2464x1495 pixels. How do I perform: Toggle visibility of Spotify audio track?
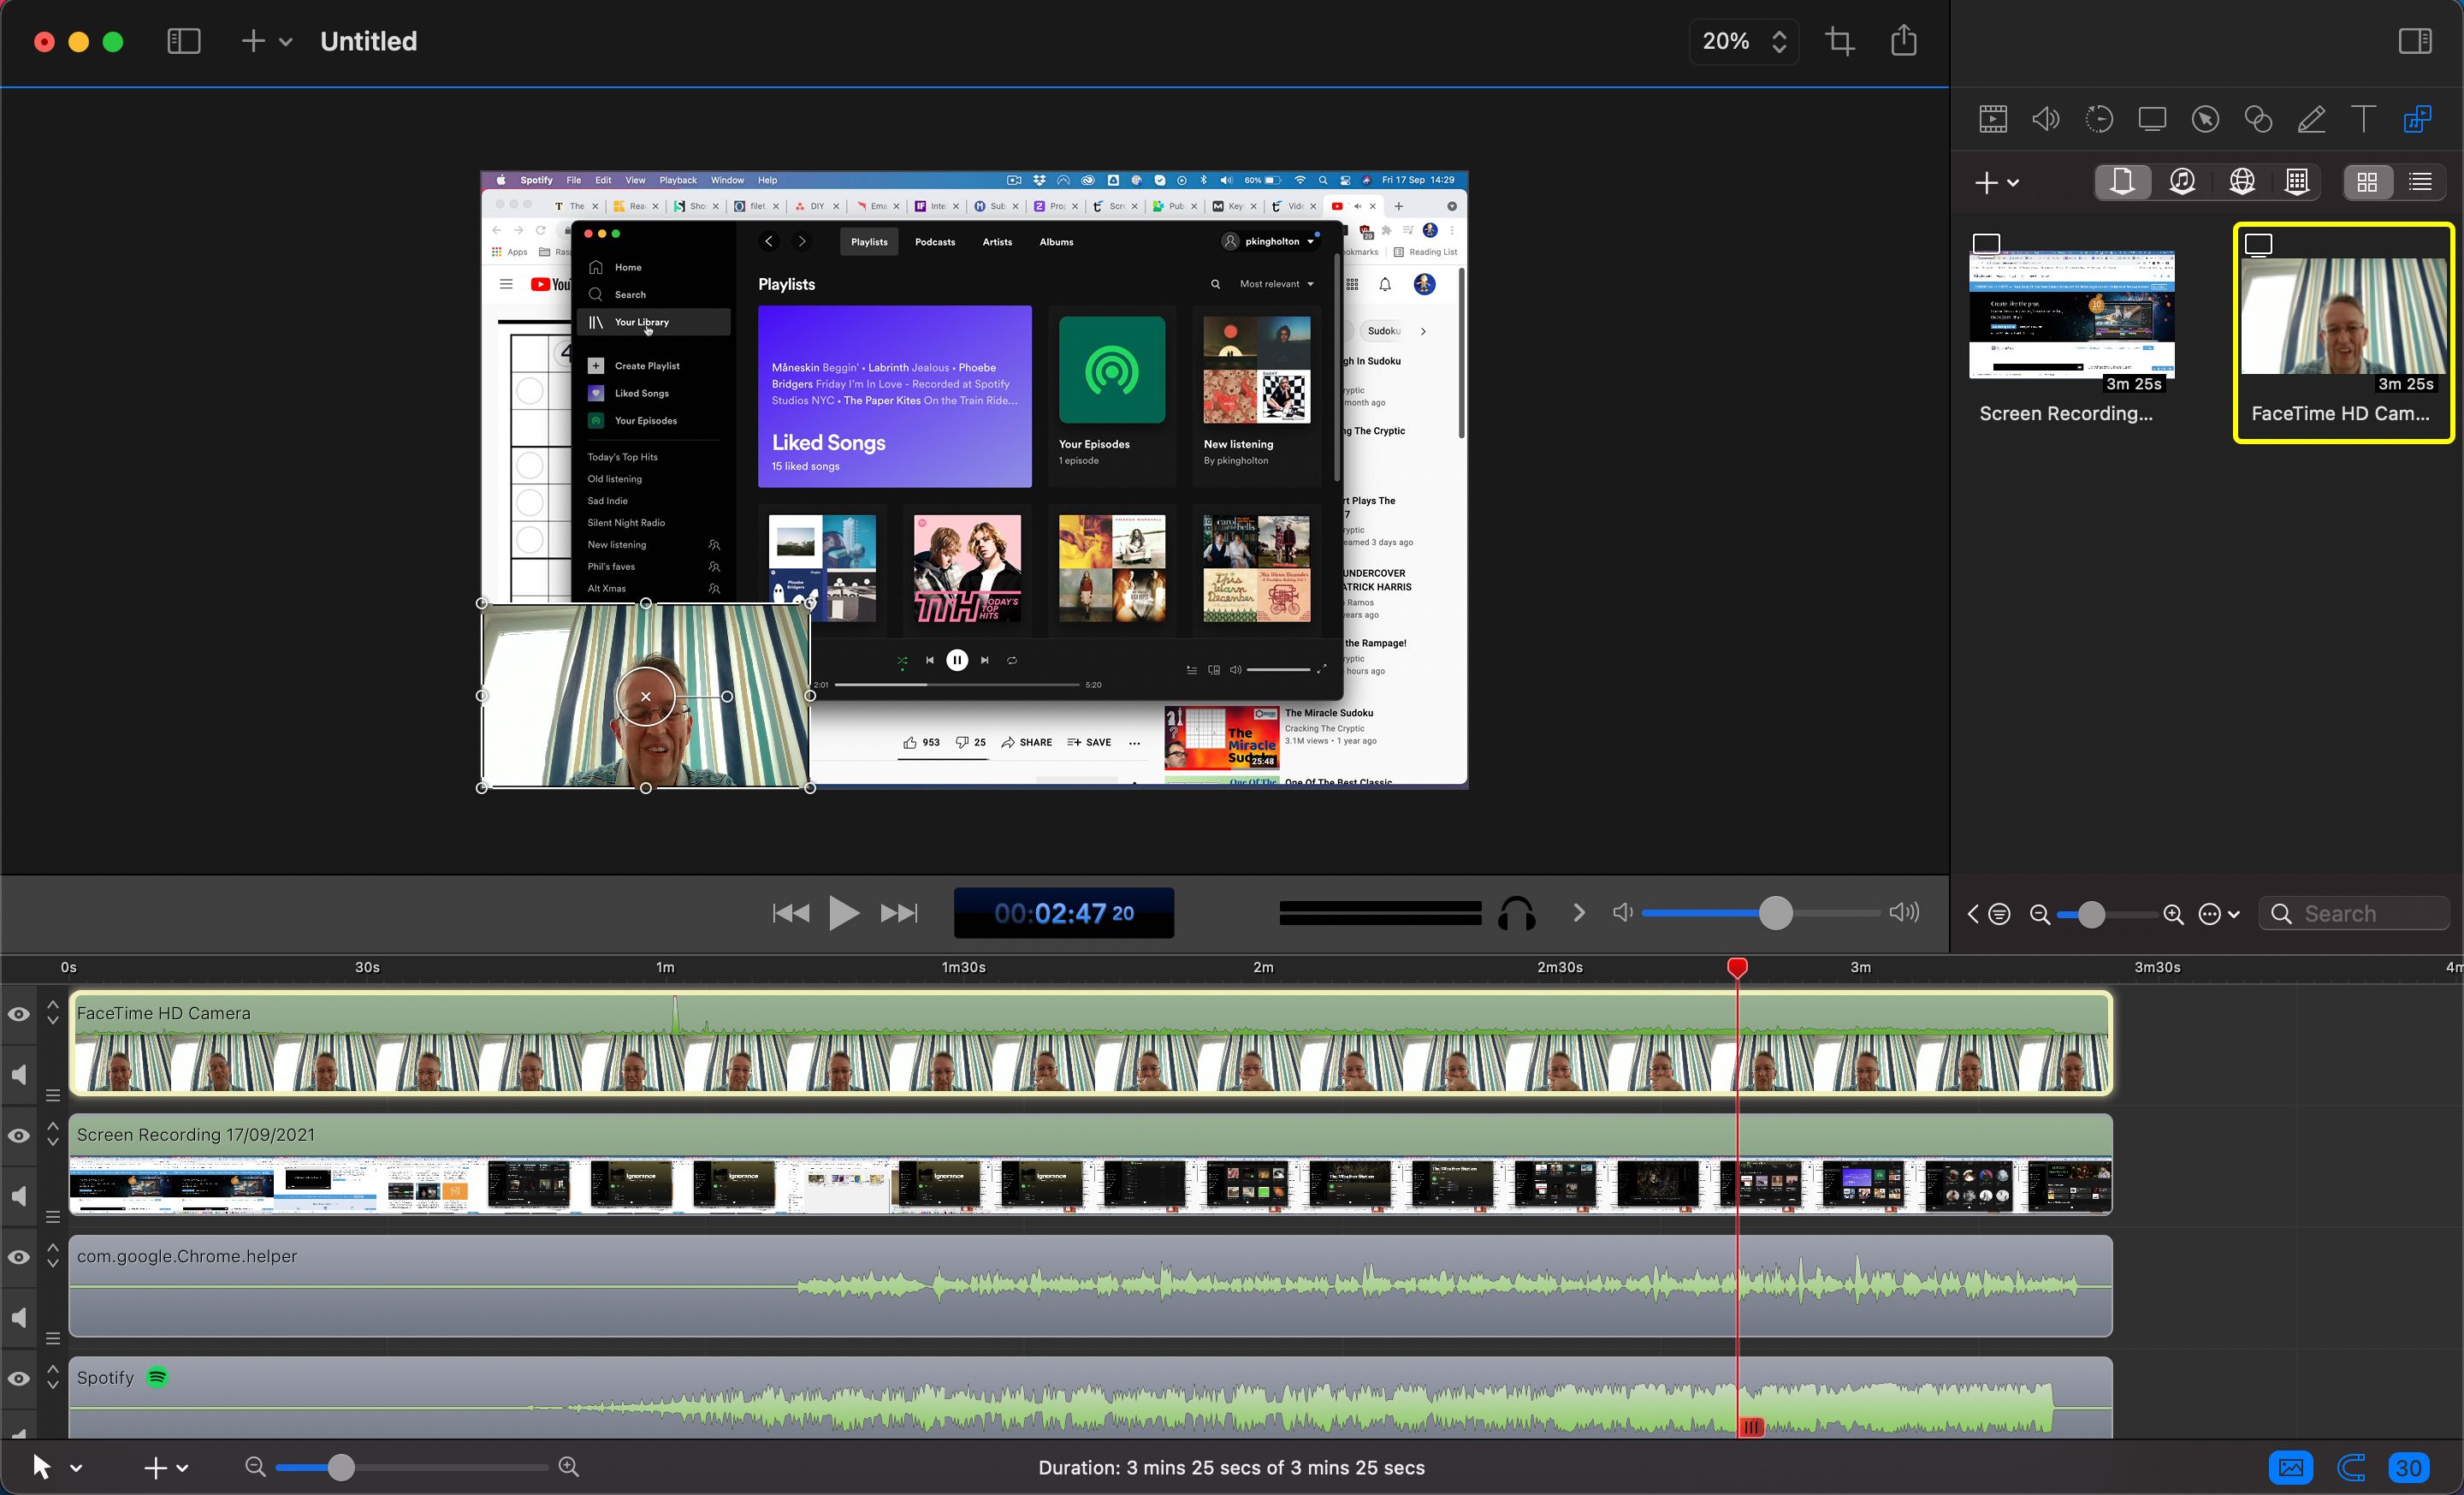pyautogui.click(x=20, y=1375)
